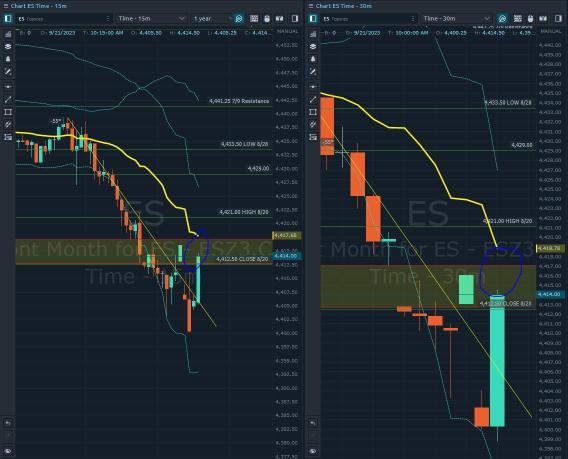Click '4,433.50 LOW 8/28' label in 15m chart
The width and height of the screenshot is (568, 459).
click(244, 144)
